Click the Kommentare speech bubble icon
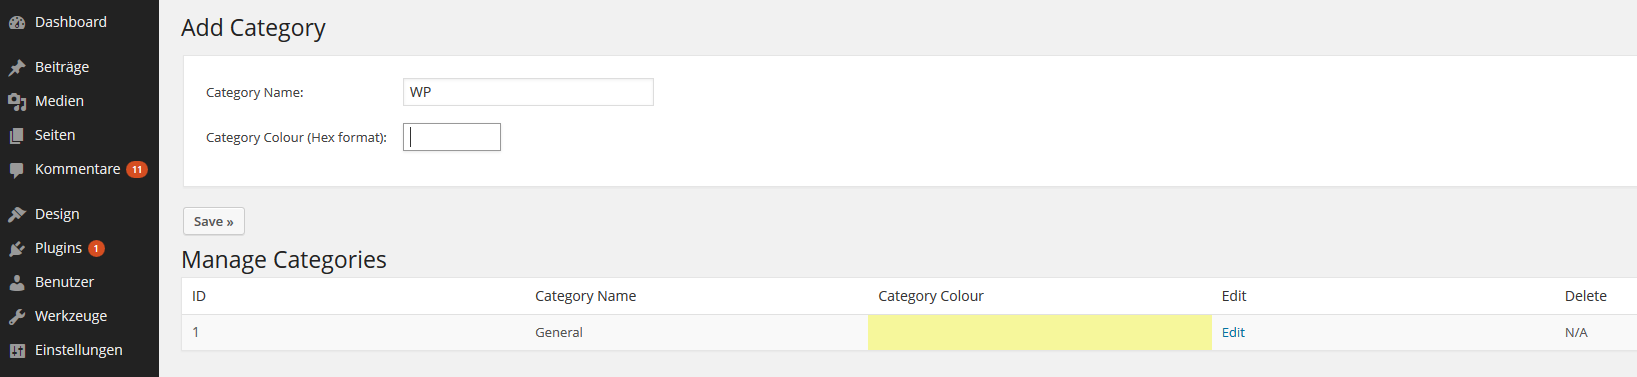The image size is (1637, 377). [17, 170]
